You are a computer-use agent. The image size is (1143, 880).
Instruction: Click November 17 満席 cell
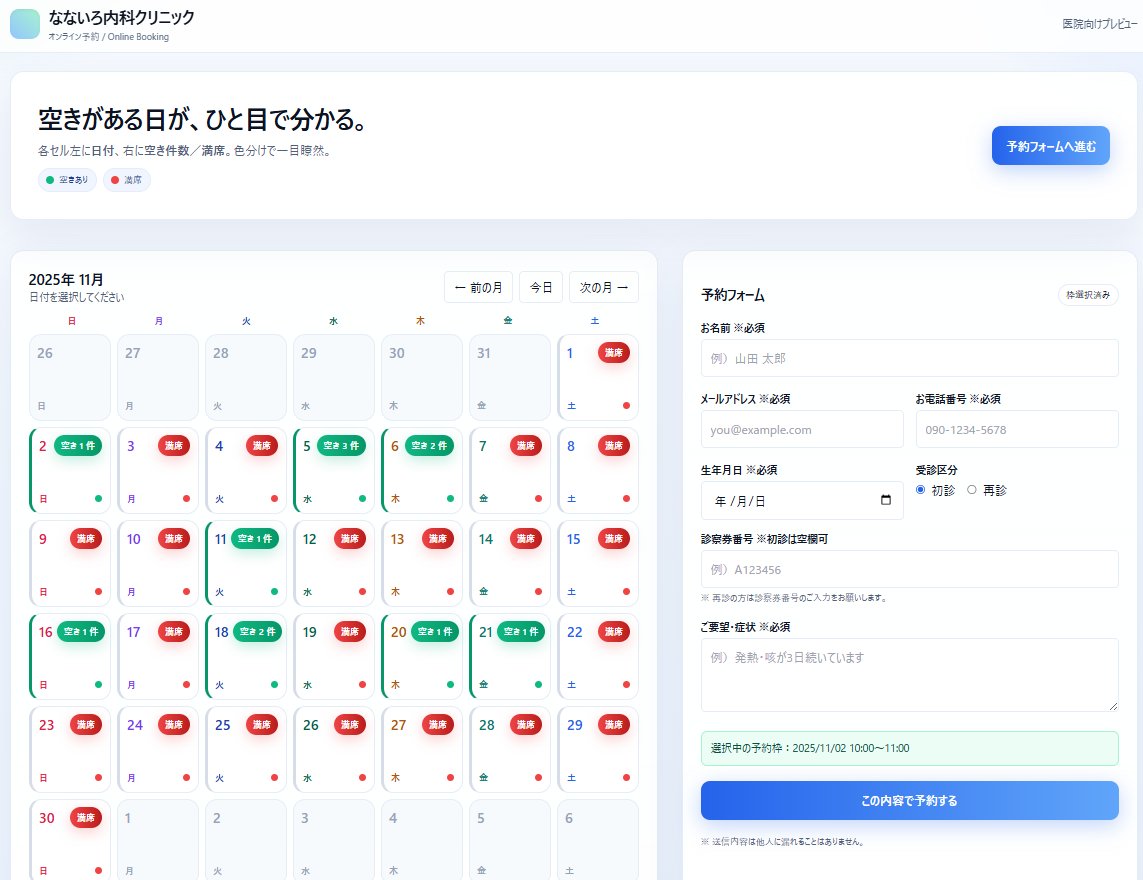(x=158, y=657)
